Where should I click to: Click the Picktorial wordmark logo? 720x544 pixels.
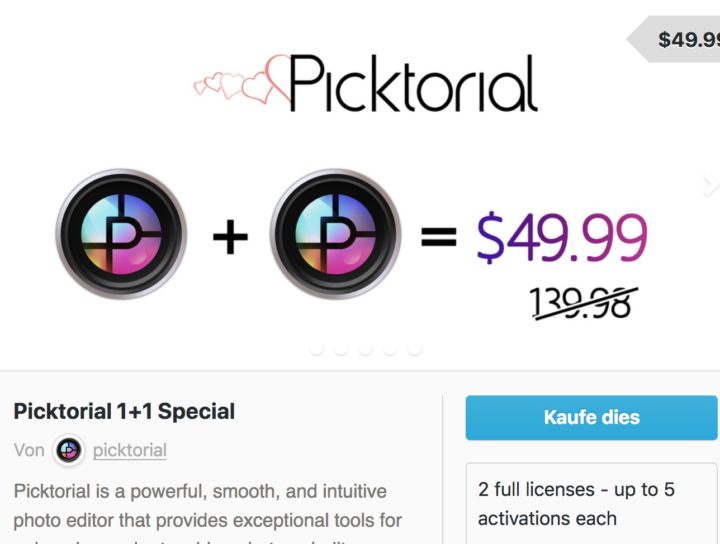point(413,83)
